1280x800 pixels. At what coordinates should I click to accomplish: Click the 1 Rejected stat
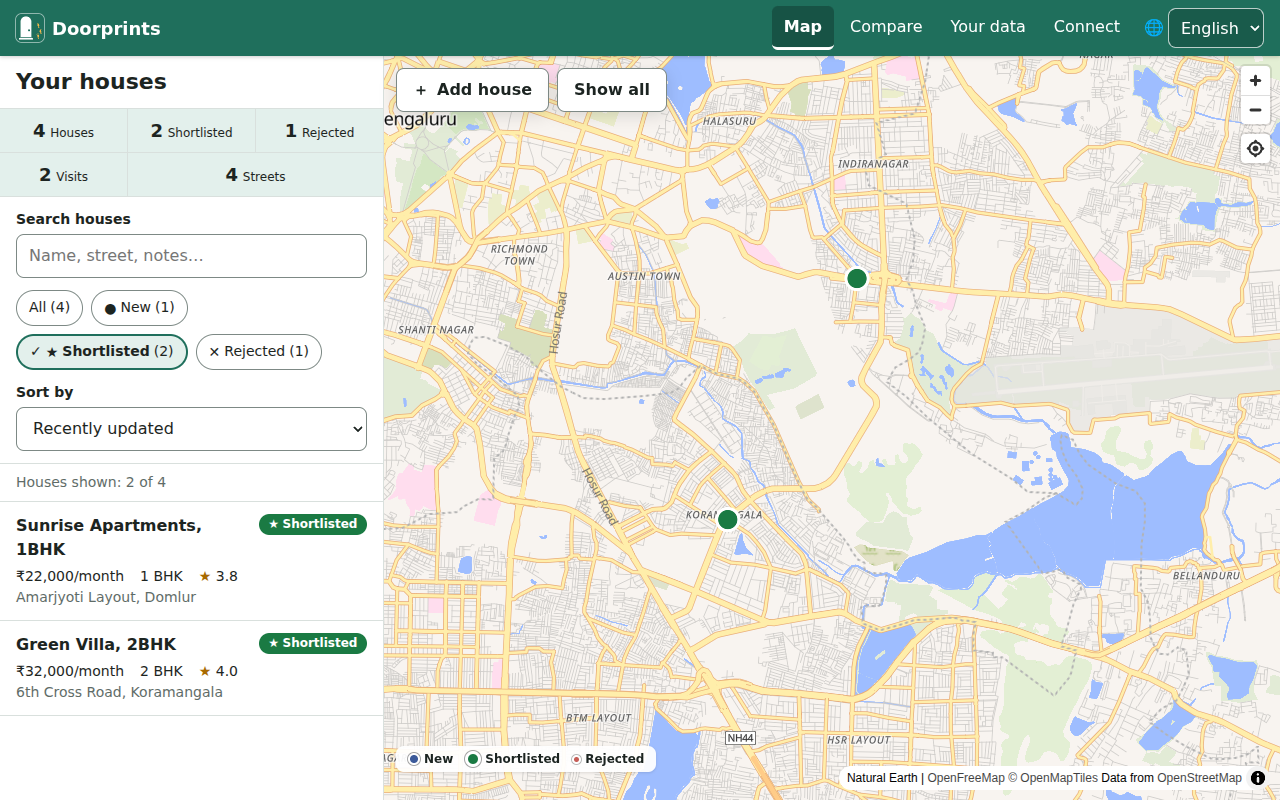point(320,131)
